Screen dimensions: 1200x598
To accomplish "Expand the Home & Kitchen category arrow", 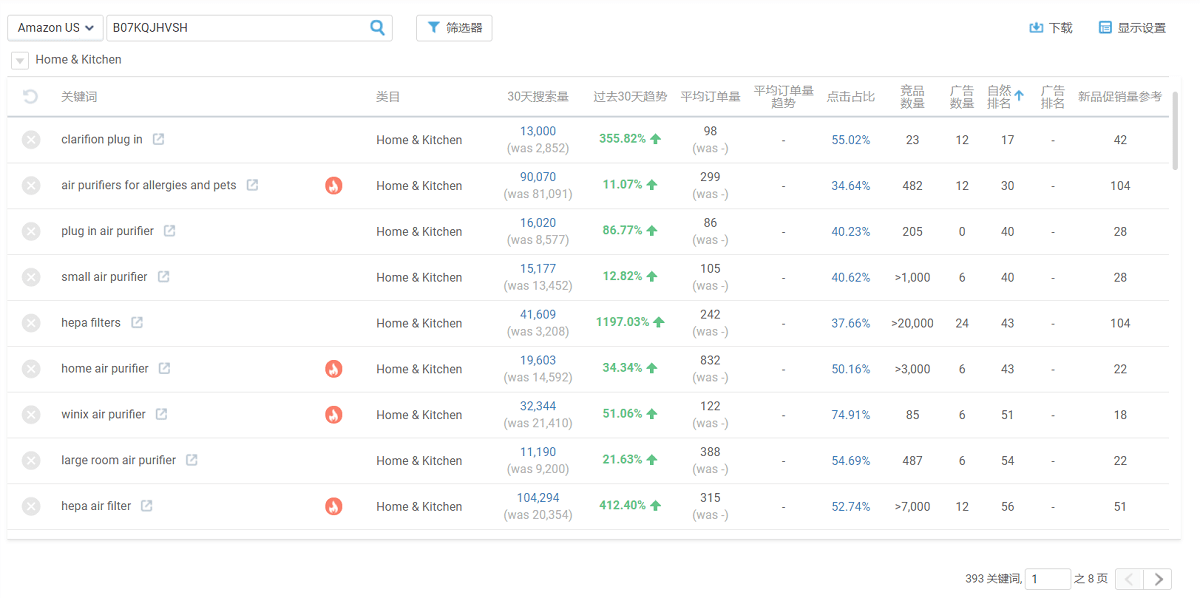I will [x=20, y=61].
